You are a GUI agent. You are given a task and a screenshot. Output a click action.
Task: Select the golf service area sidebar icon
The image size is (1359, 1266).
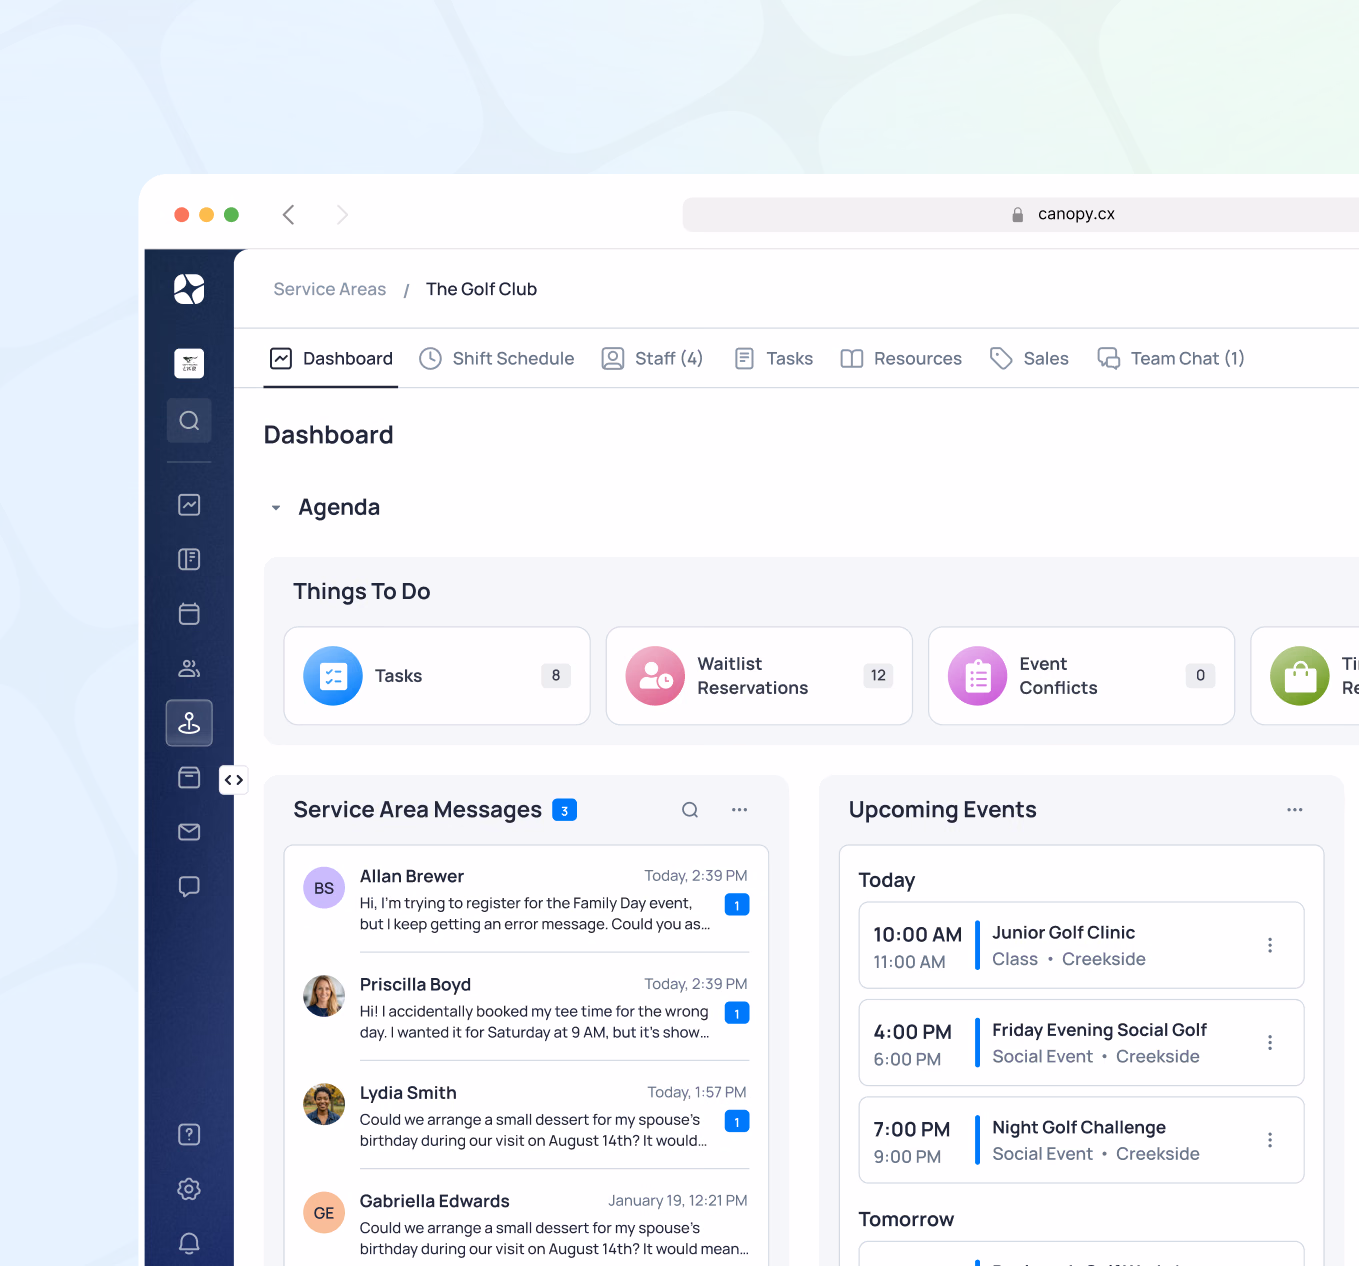(189, 723)
